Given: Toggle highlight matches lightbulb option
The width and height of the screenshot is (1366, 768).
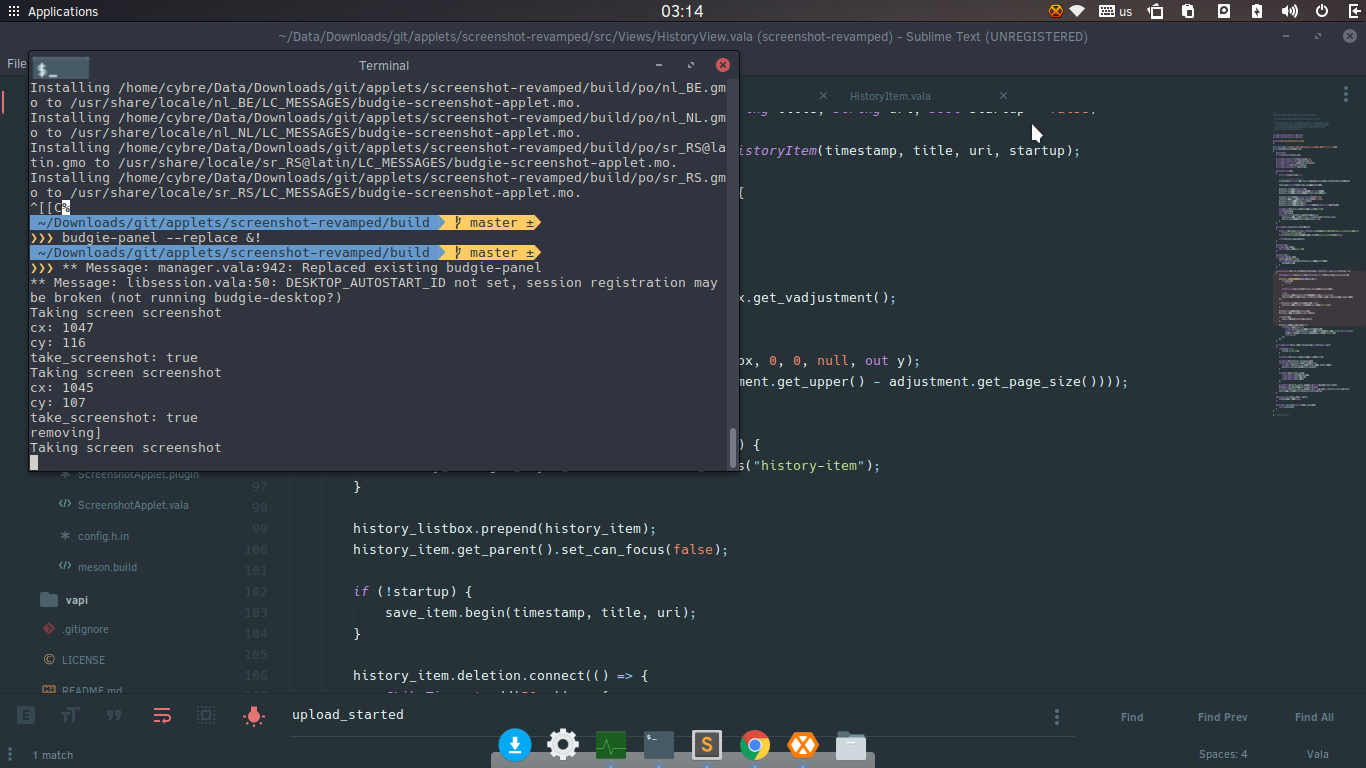Looking at the screenshot, I should (254, 716).
